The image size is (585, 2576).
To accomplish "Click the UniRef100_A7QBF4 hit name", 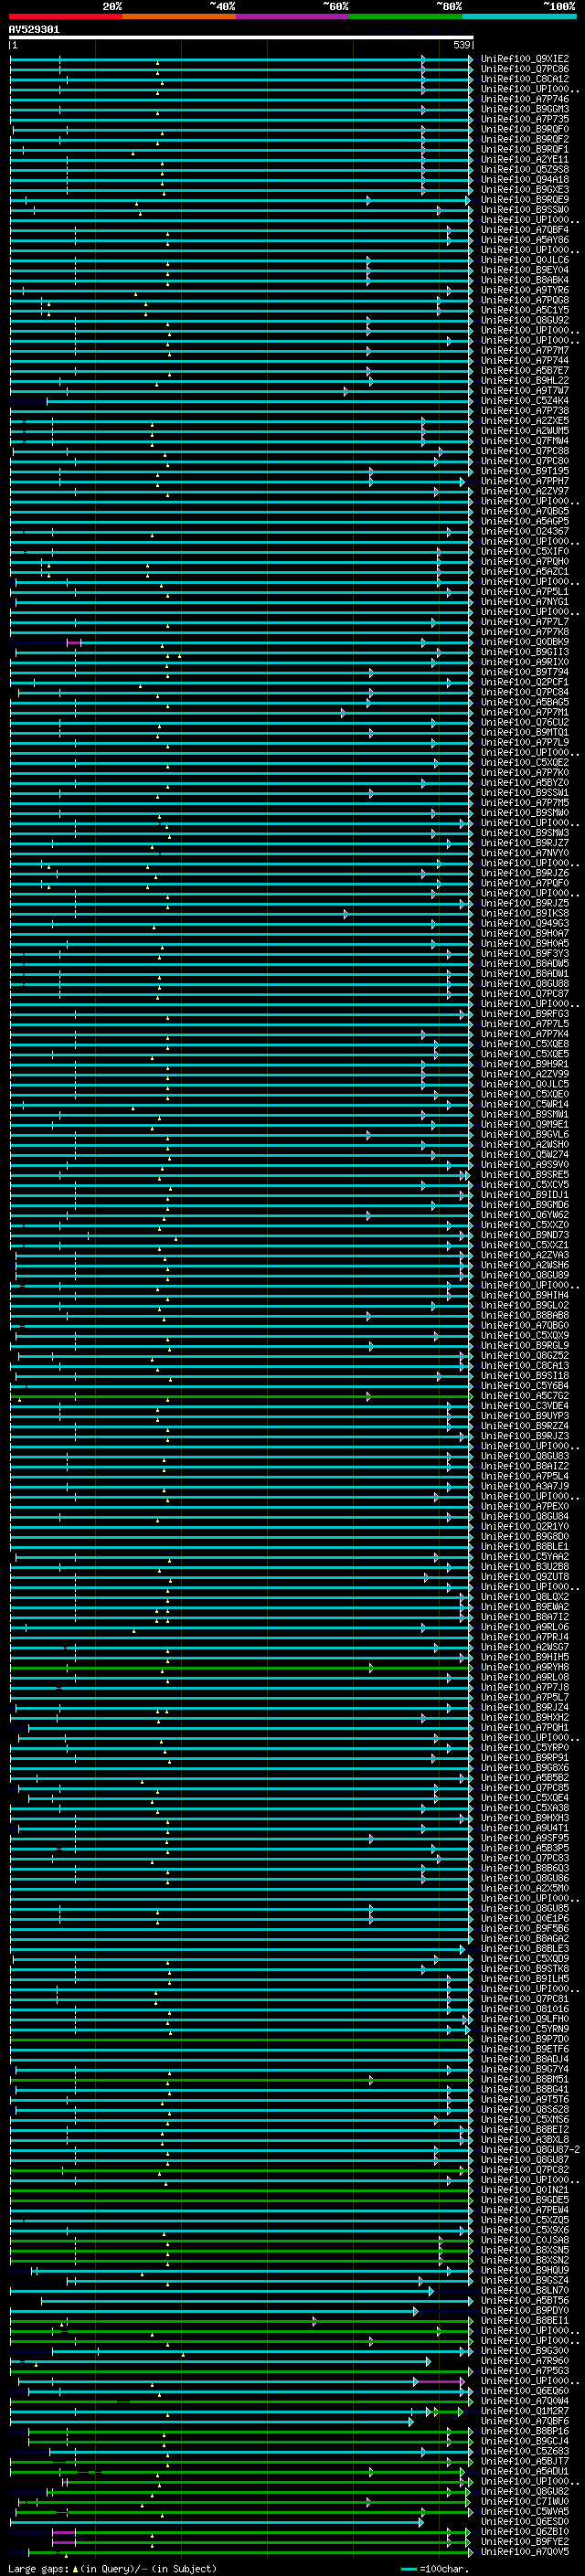I will click(x=525, y=230).
